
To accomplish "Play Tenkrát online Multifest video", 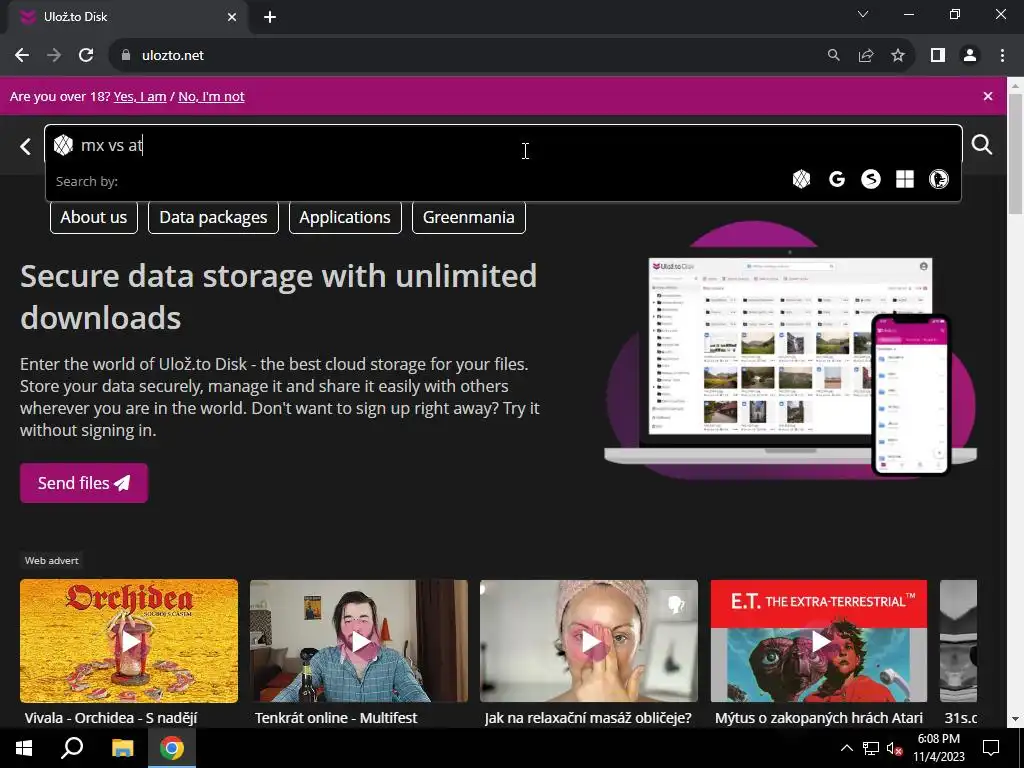I will (359, 641).
